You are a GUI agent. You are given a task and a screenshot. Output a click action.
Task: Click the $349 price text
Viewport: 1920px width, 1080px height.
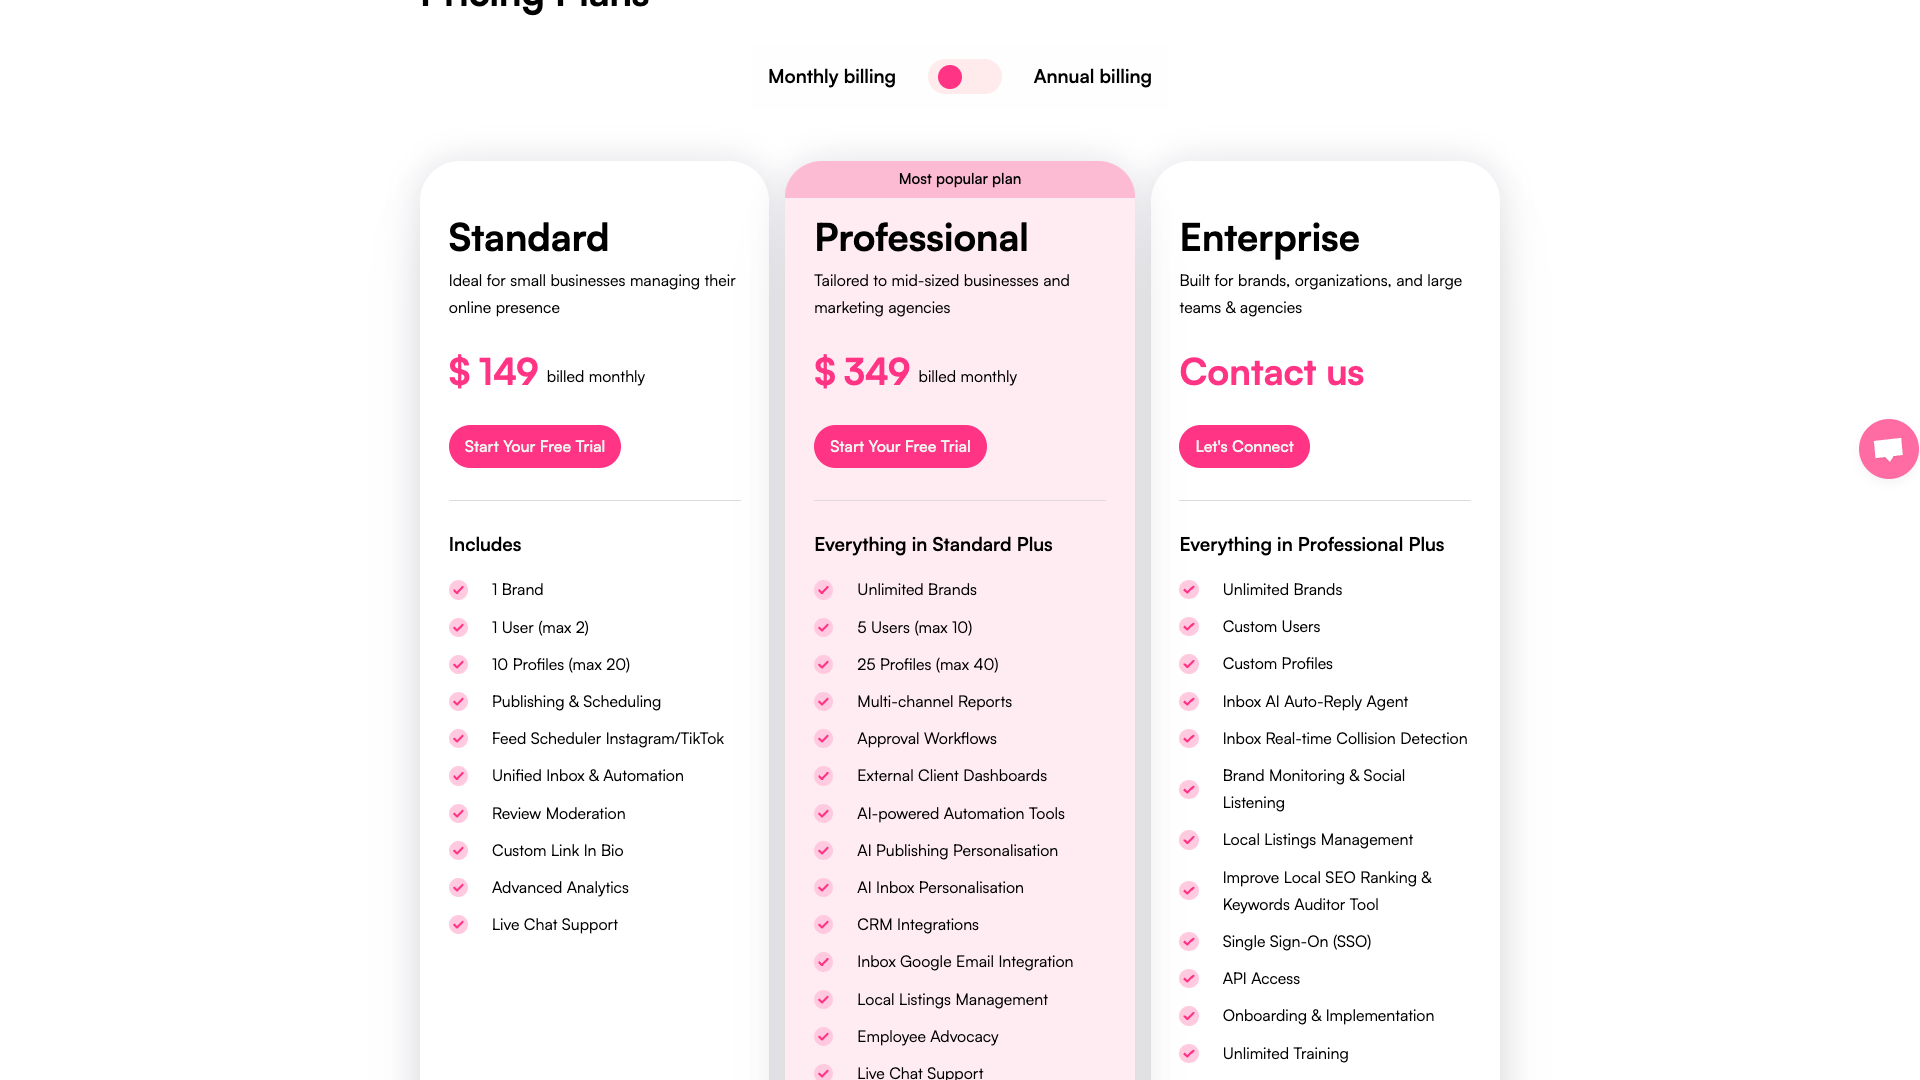862,371
